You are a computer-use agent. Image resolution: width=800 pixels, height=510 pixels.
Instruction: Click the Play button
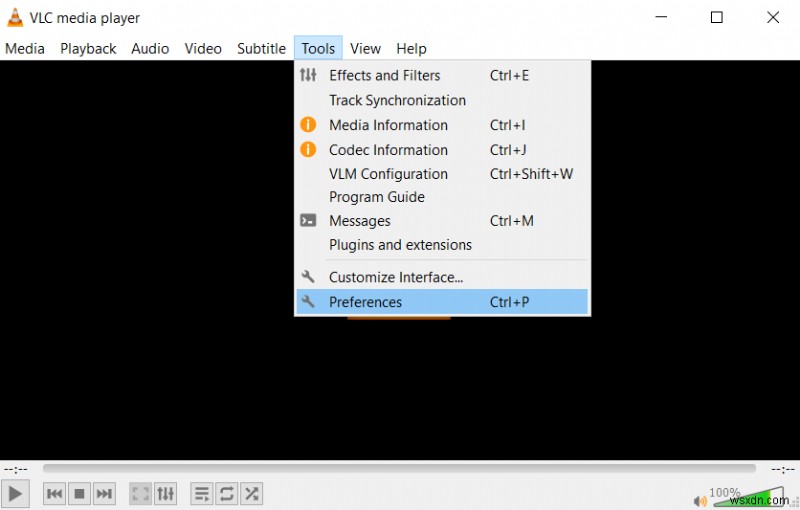[x=15, y=494]
